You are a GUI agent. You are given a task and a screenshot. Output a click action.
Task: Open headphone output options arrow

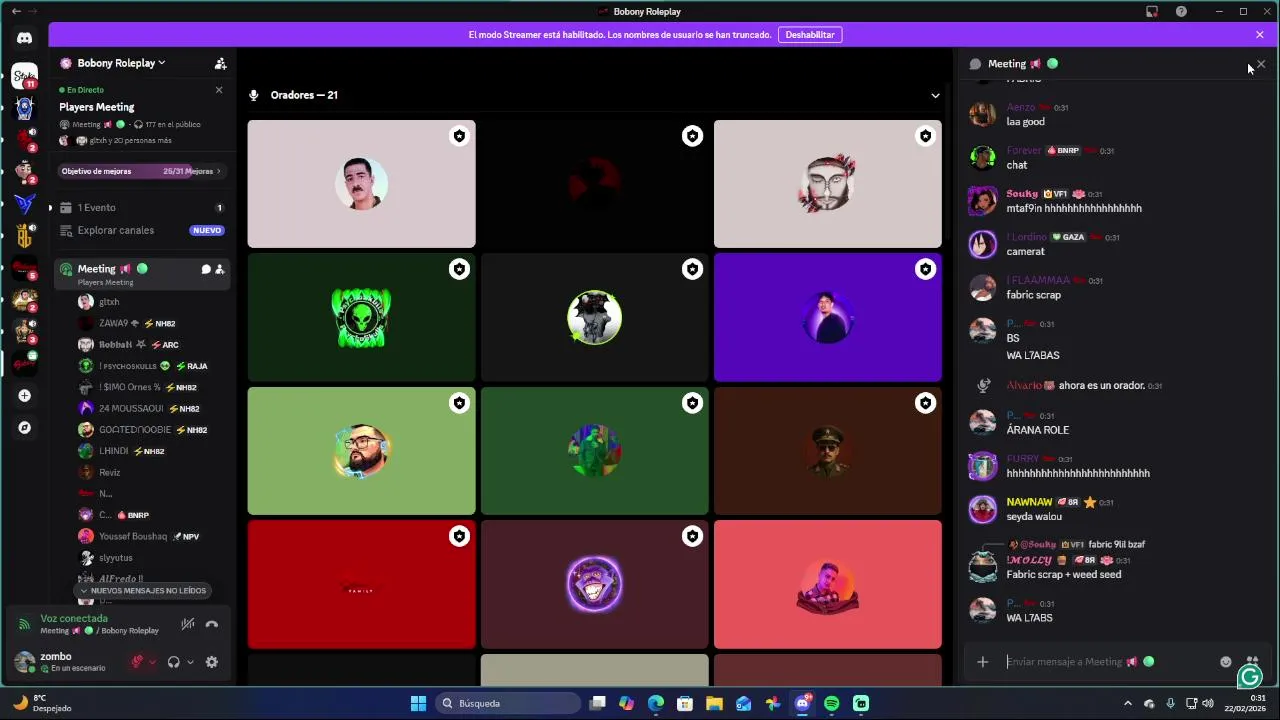tap(190, 662)
